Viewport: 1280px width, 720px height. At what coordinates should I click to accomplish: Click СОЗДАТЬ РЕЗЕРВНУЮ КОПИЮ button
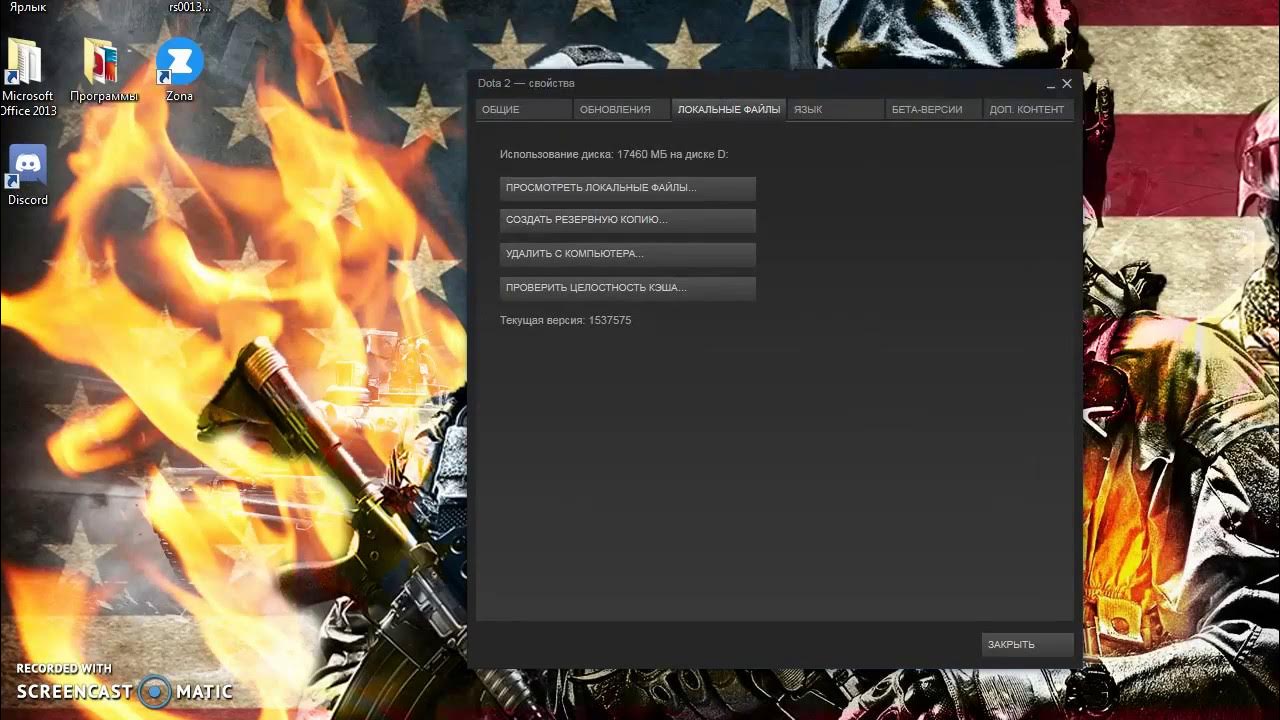[628, 220]
